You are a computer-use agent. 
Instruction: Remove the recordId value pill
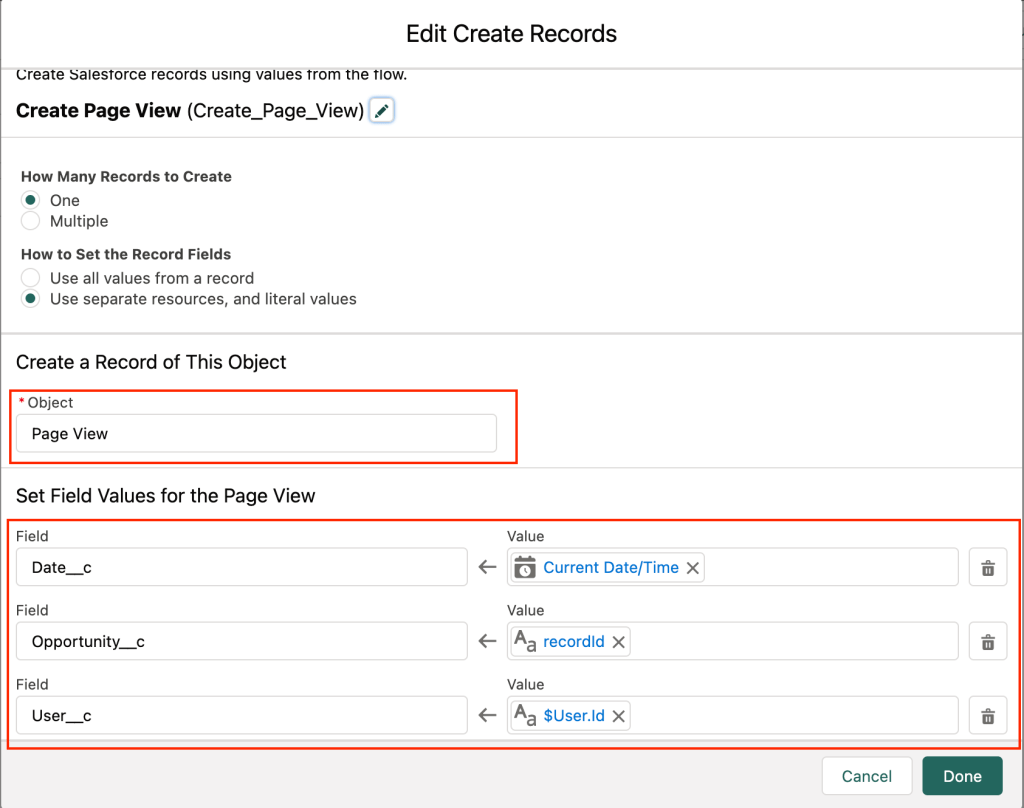tap(618, 642)
